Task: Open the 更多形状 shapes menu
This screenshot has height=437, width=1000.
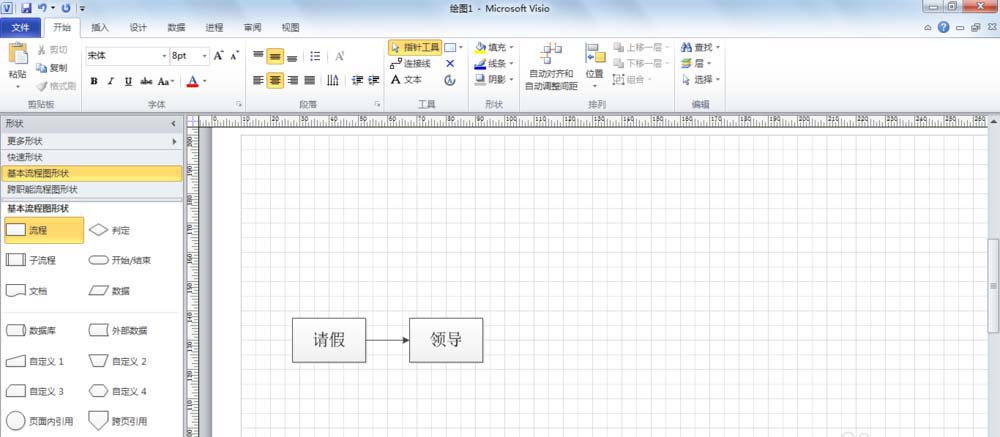Action: [92, 141]
